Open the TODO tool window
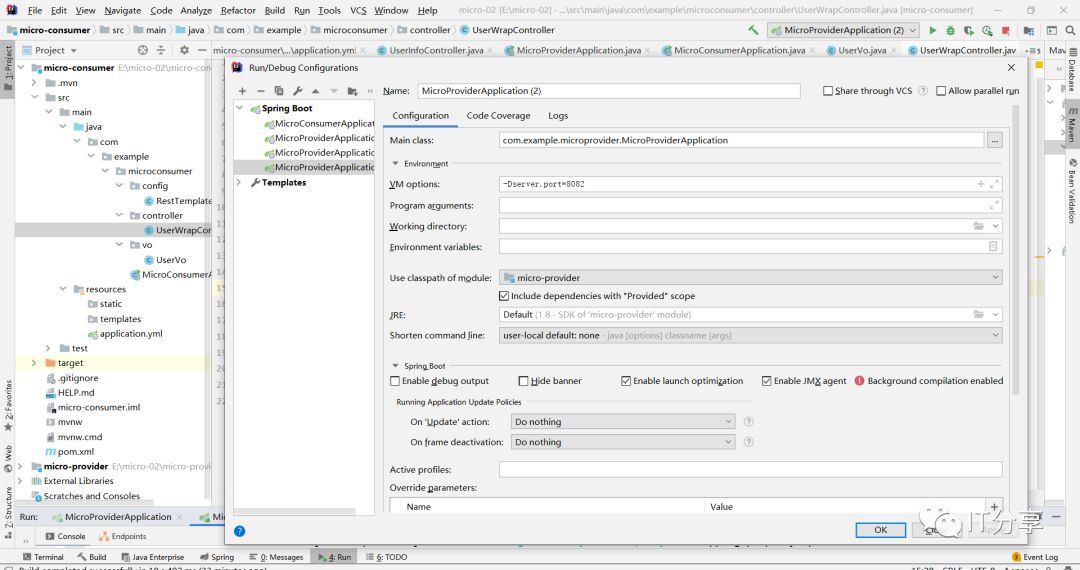 coord(386,557)
